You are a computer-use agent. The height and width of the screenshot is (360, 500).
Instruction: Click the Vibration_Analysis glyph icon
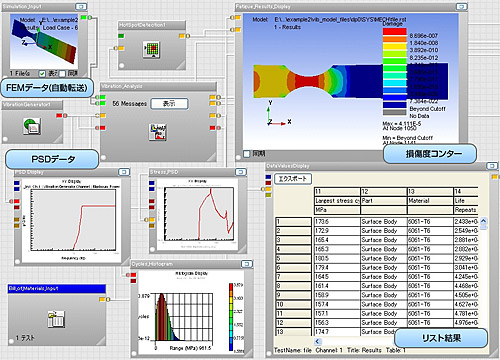point(158,132)
